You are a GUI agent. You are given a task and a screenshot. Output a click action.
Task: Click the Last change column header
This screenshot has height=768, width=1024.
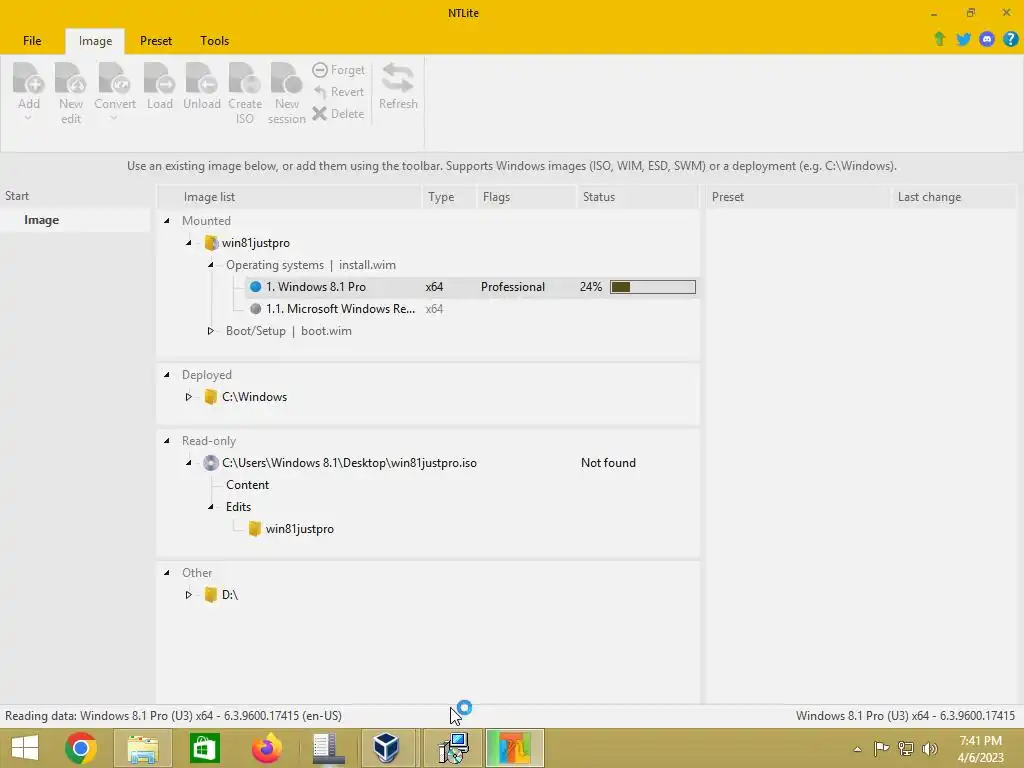point(954,197)
